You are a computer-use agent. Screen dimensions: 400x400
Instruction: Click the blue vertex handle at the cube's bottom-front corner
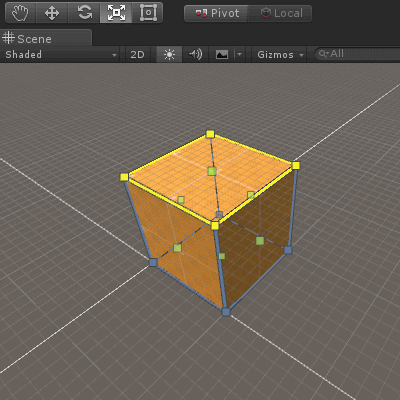pyautogui.click(x=226, y=312)
